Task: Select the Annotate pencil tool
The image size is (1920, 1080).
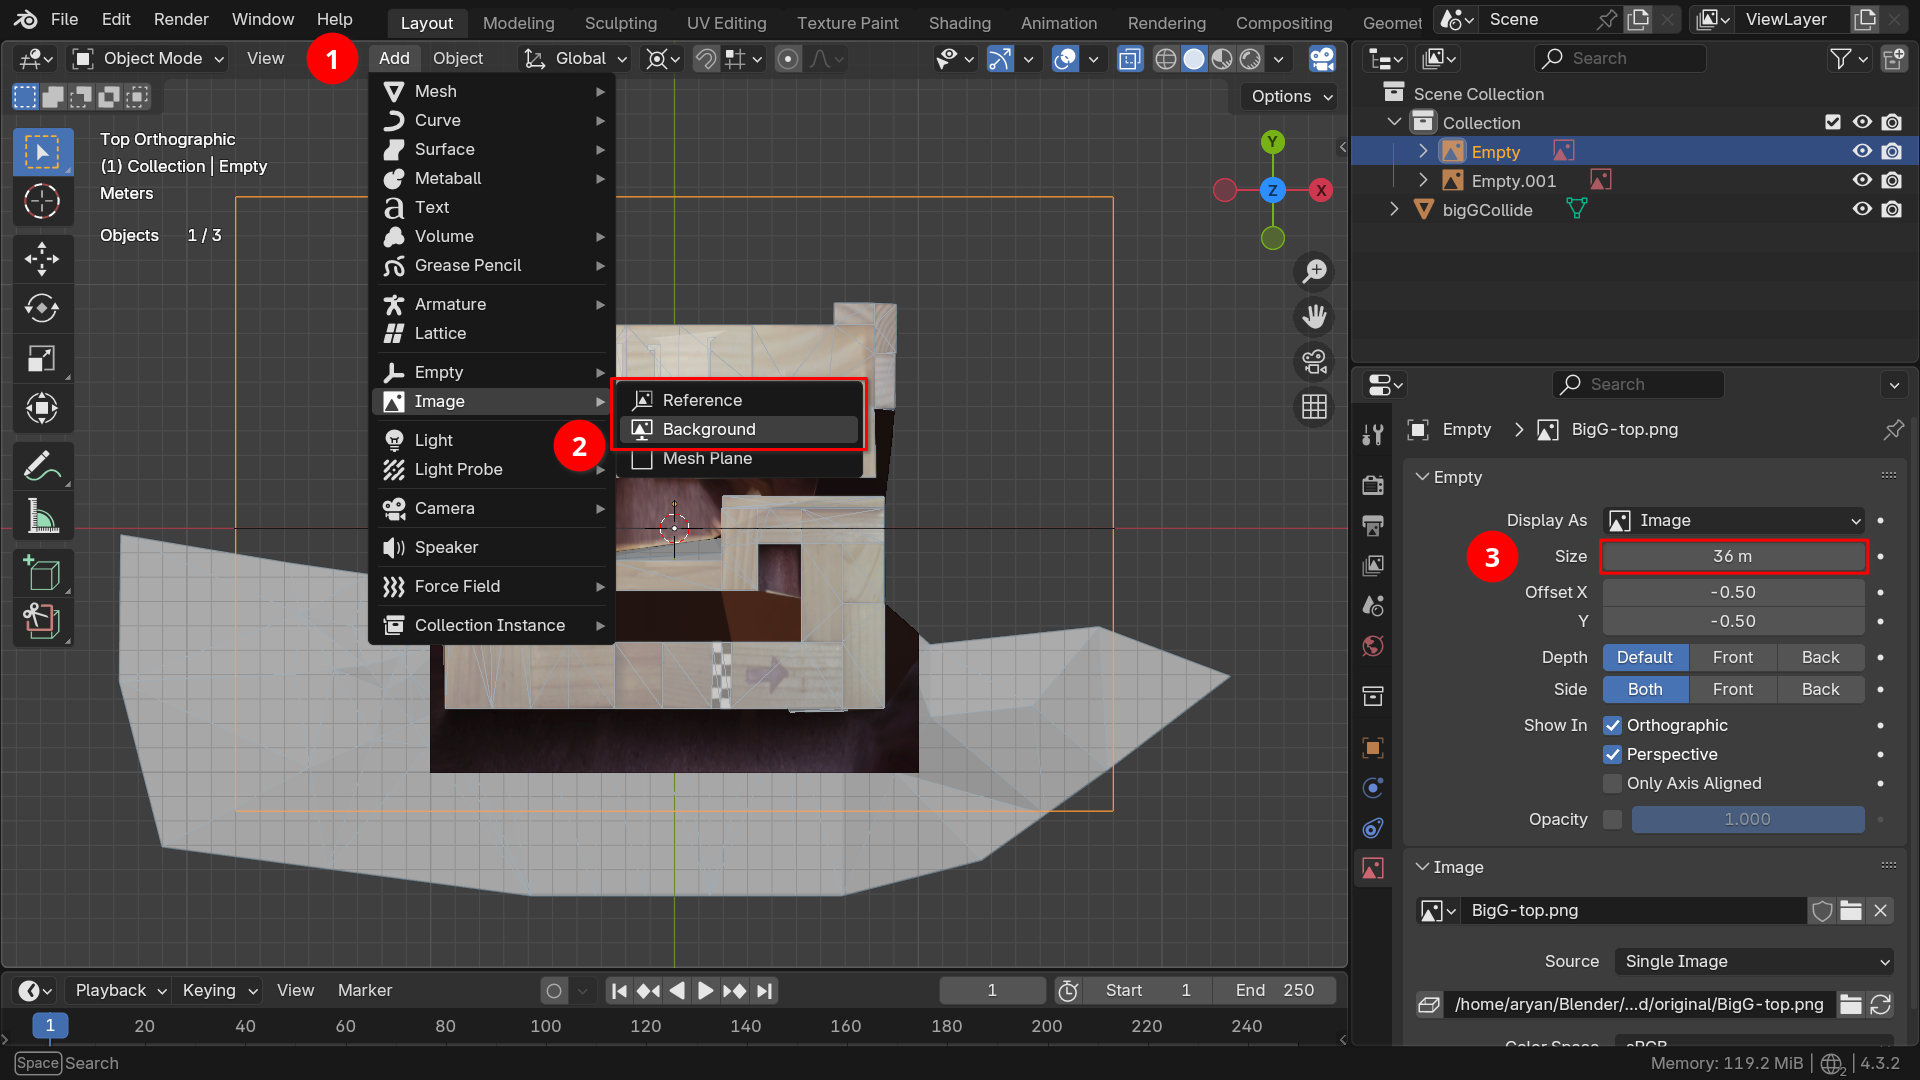Action: pos(42,466)
